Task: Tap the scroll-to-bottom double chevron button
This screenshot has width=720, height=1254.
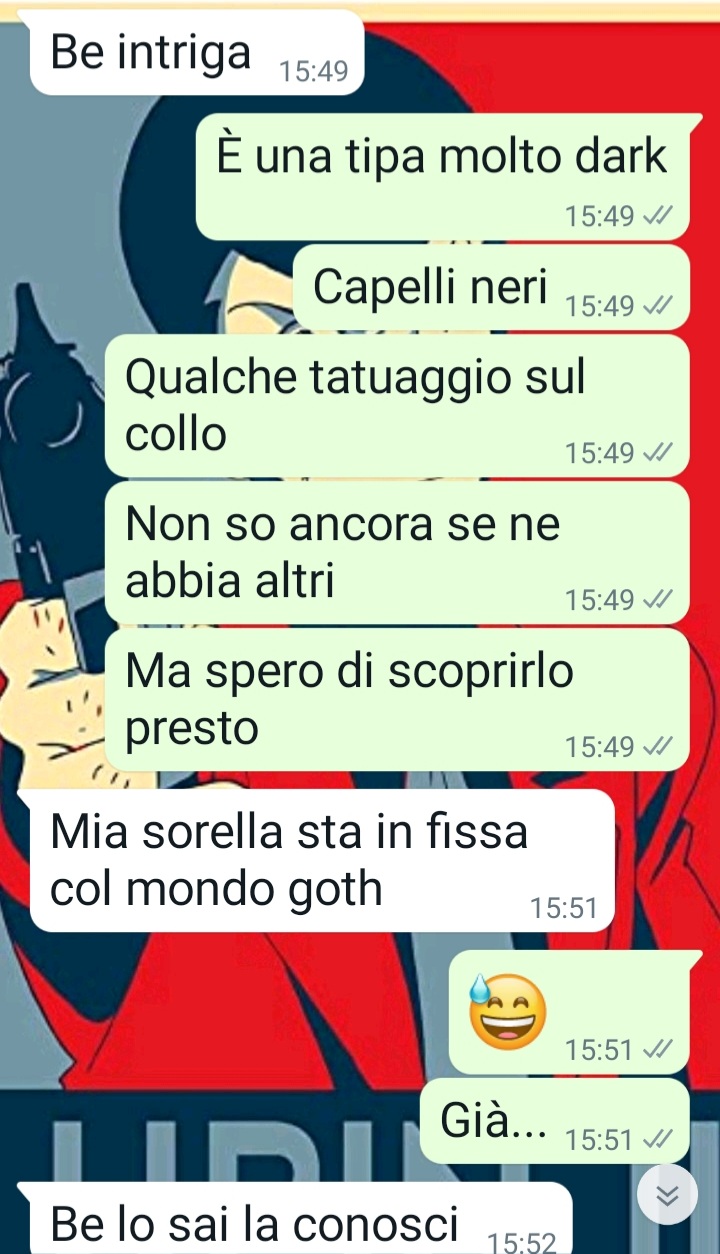Action: point(667,1194)
